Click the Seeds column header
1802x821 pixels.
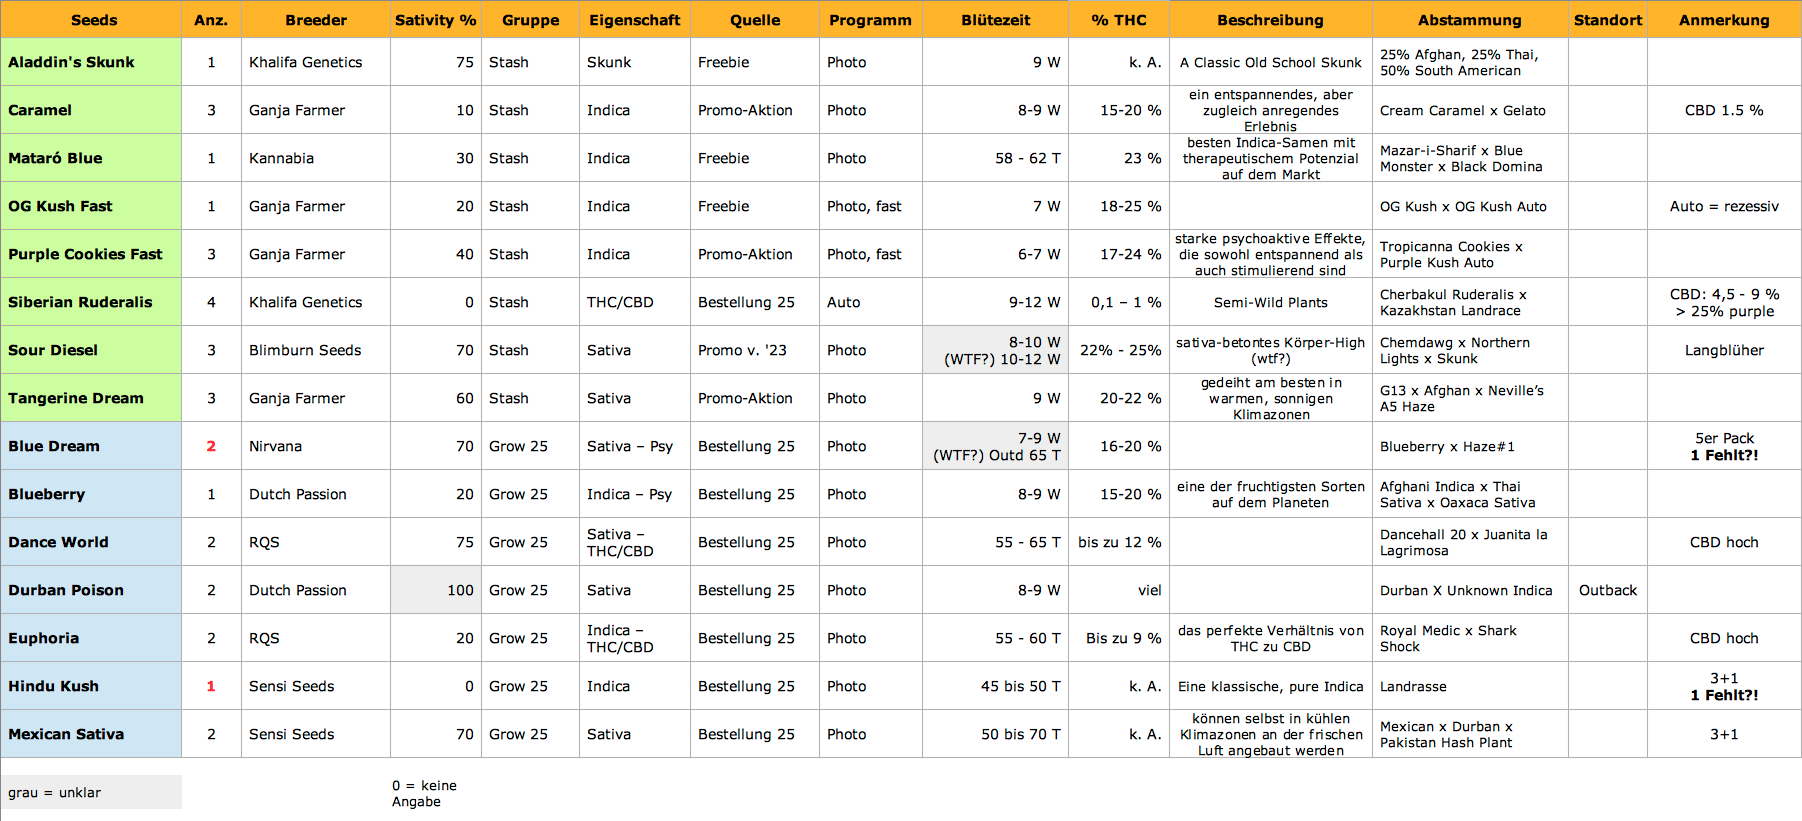93,20
